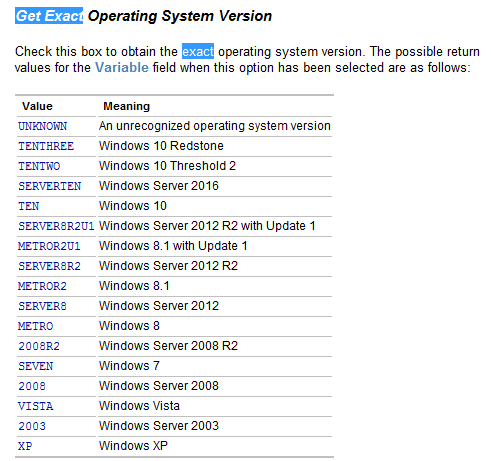Click the 'Meaning' column header
491x461 pixels.
coord(127,106)
